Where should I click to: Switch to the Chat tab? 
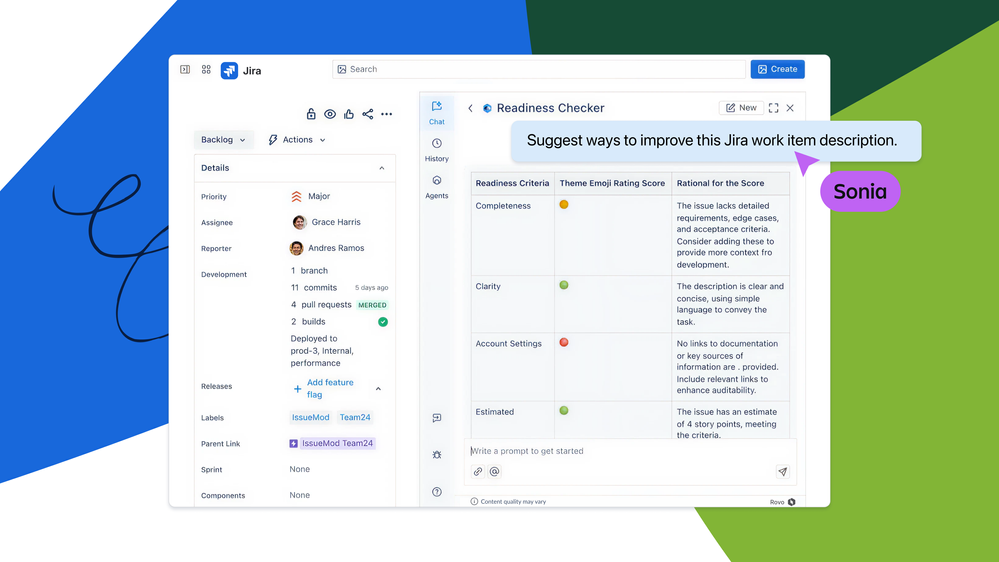tap(436, 113)
